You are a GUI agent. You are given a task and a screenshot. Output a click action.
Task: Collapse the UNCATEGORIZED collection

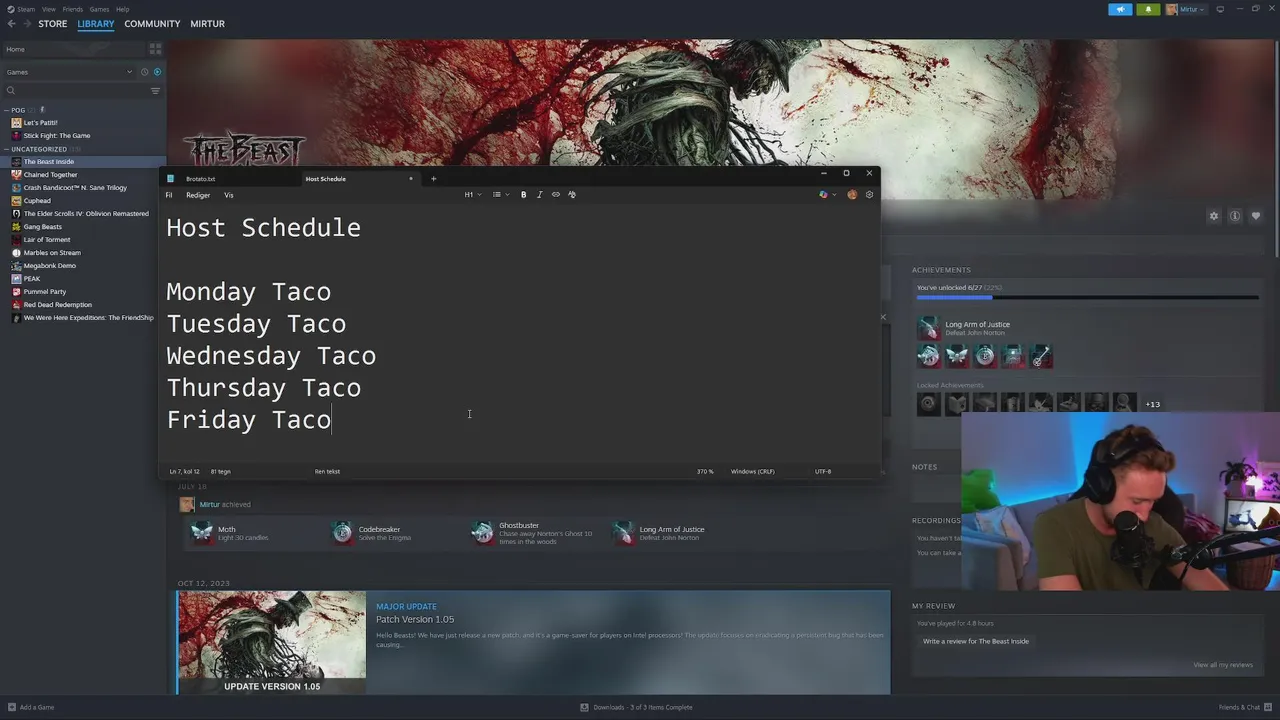point(6,149)
